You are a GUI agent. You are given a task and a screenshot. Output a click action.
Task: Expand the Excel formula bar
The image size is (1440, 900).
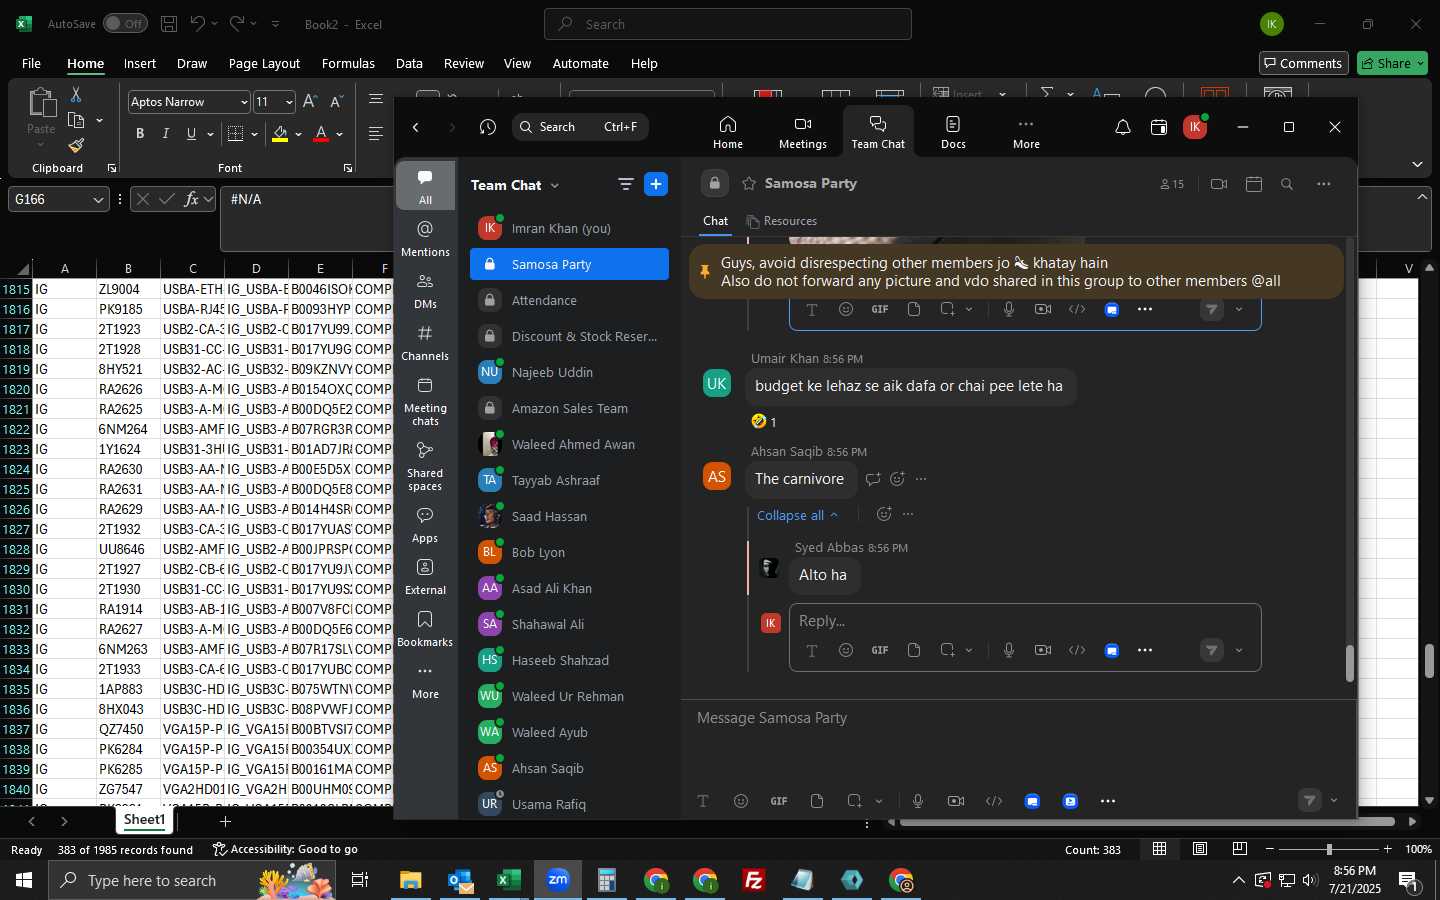pyautogui.click(x=1423, y=197)
